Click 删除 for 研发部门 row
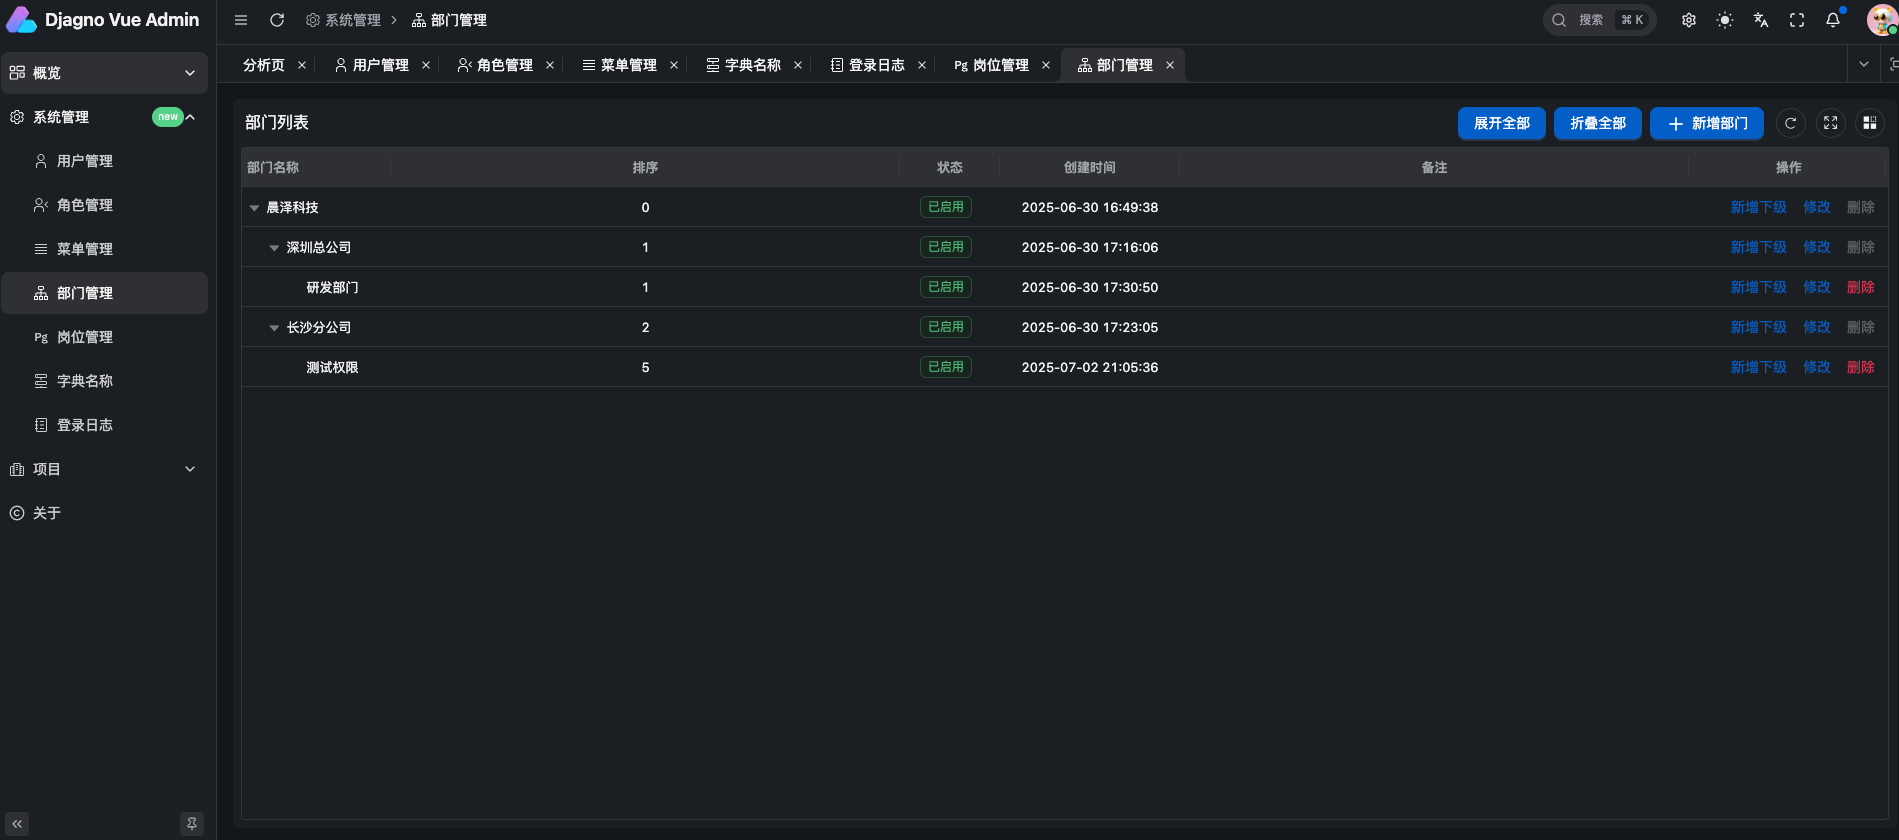Viewport: 1899px width, 840px height. coord(1860,287)
